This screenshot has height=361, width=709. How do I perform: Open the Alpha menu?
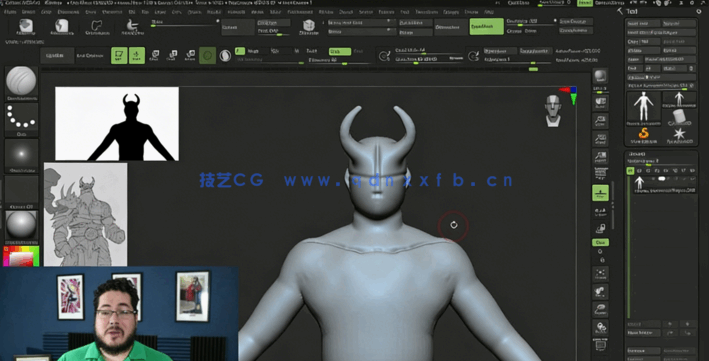click(x=10, y=12)
